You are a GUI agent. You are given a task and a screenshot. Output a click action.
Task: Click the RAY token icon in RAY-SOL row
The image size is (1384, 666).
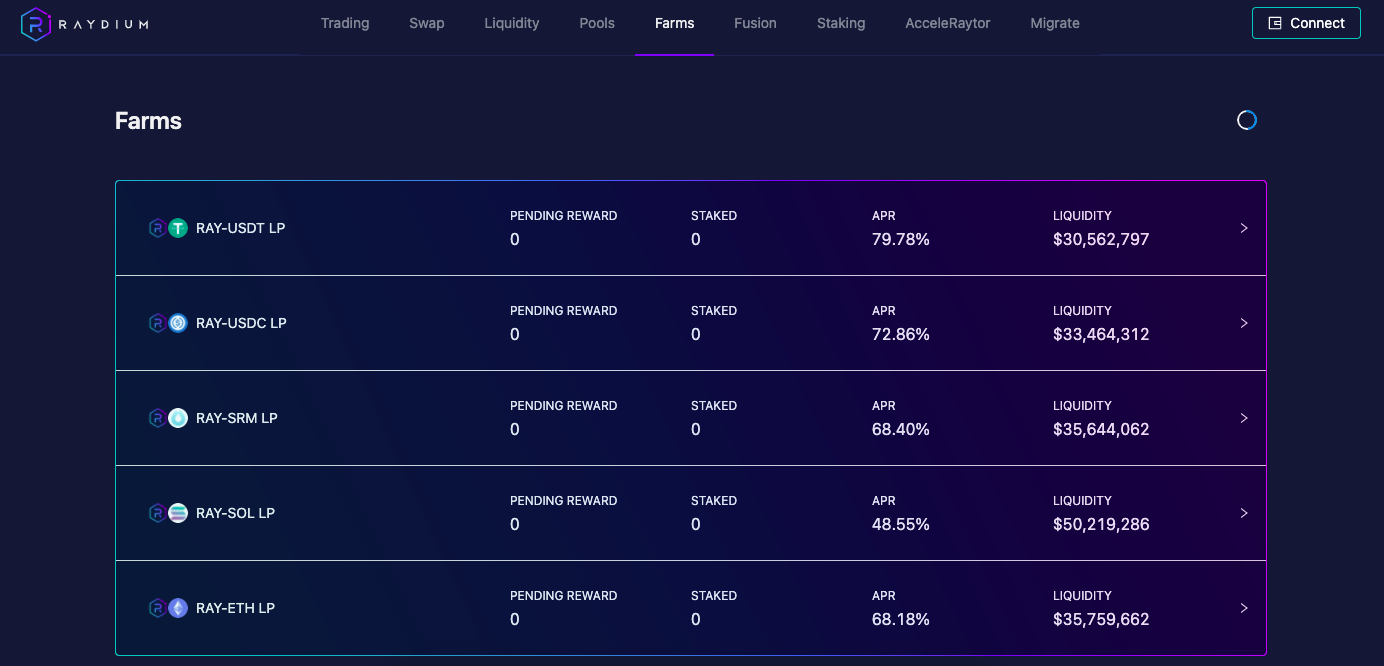(157, 513)
